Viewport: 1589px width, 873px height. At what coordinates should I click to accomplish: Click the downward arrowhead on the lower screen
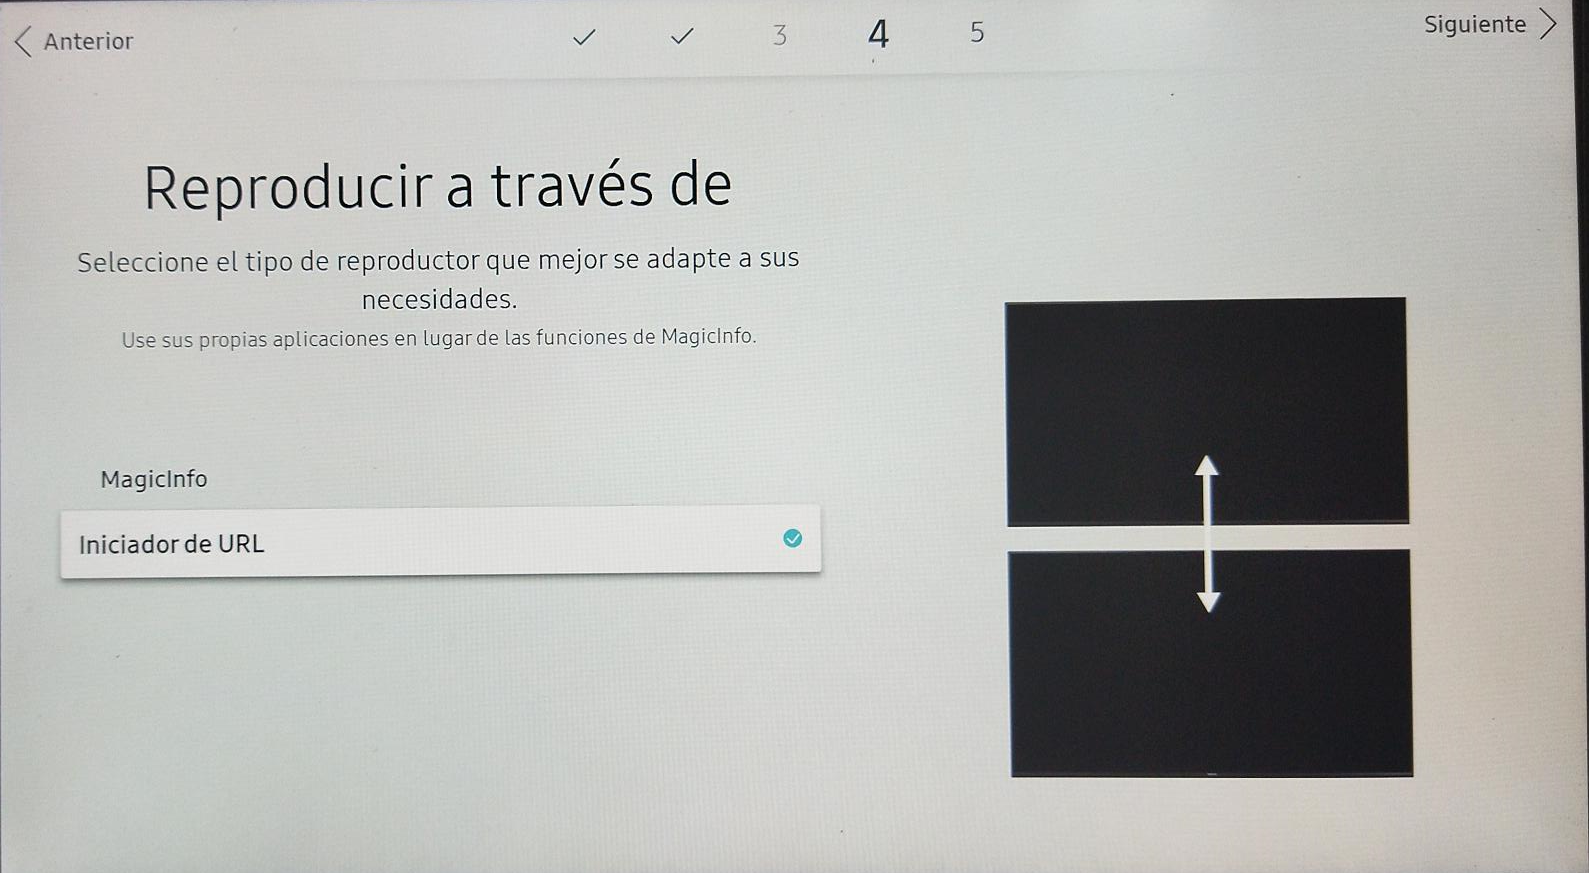(1209, 601)
